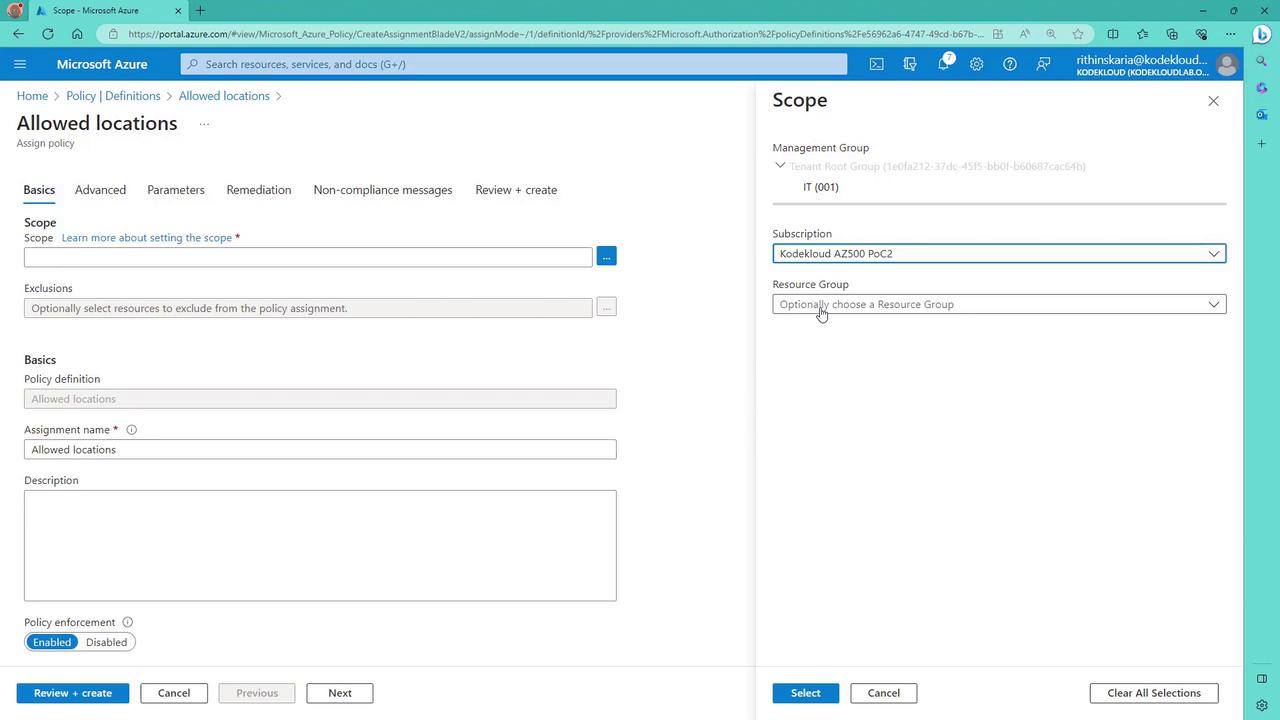1280x720 pixels.
Task: Click the Select button in Scope panel
Action: (806, 693)
